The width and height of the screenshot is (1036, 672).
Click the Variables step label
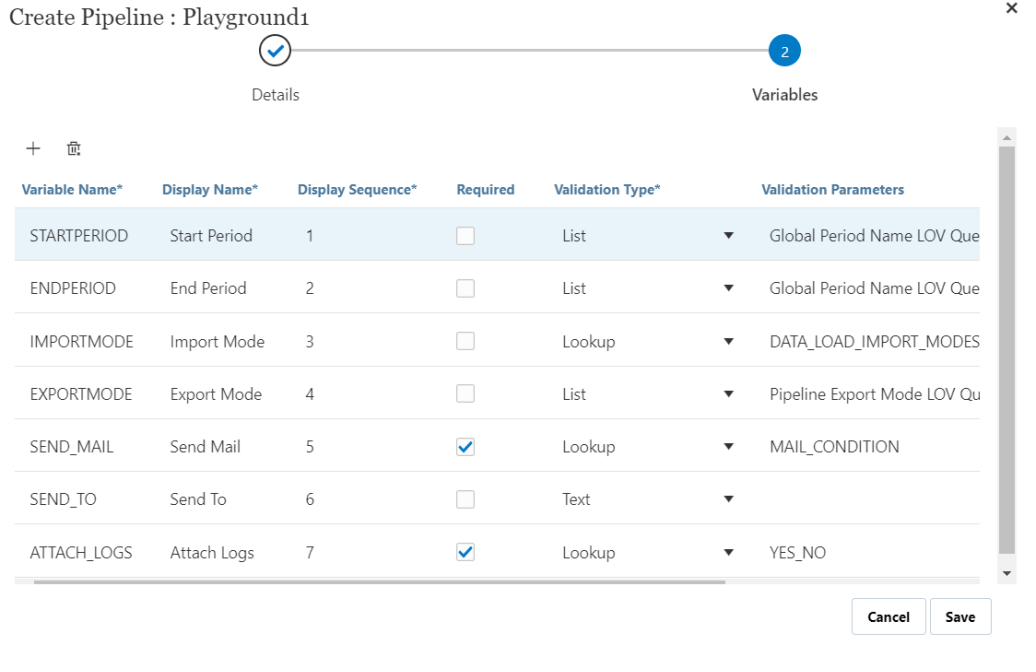784,94
